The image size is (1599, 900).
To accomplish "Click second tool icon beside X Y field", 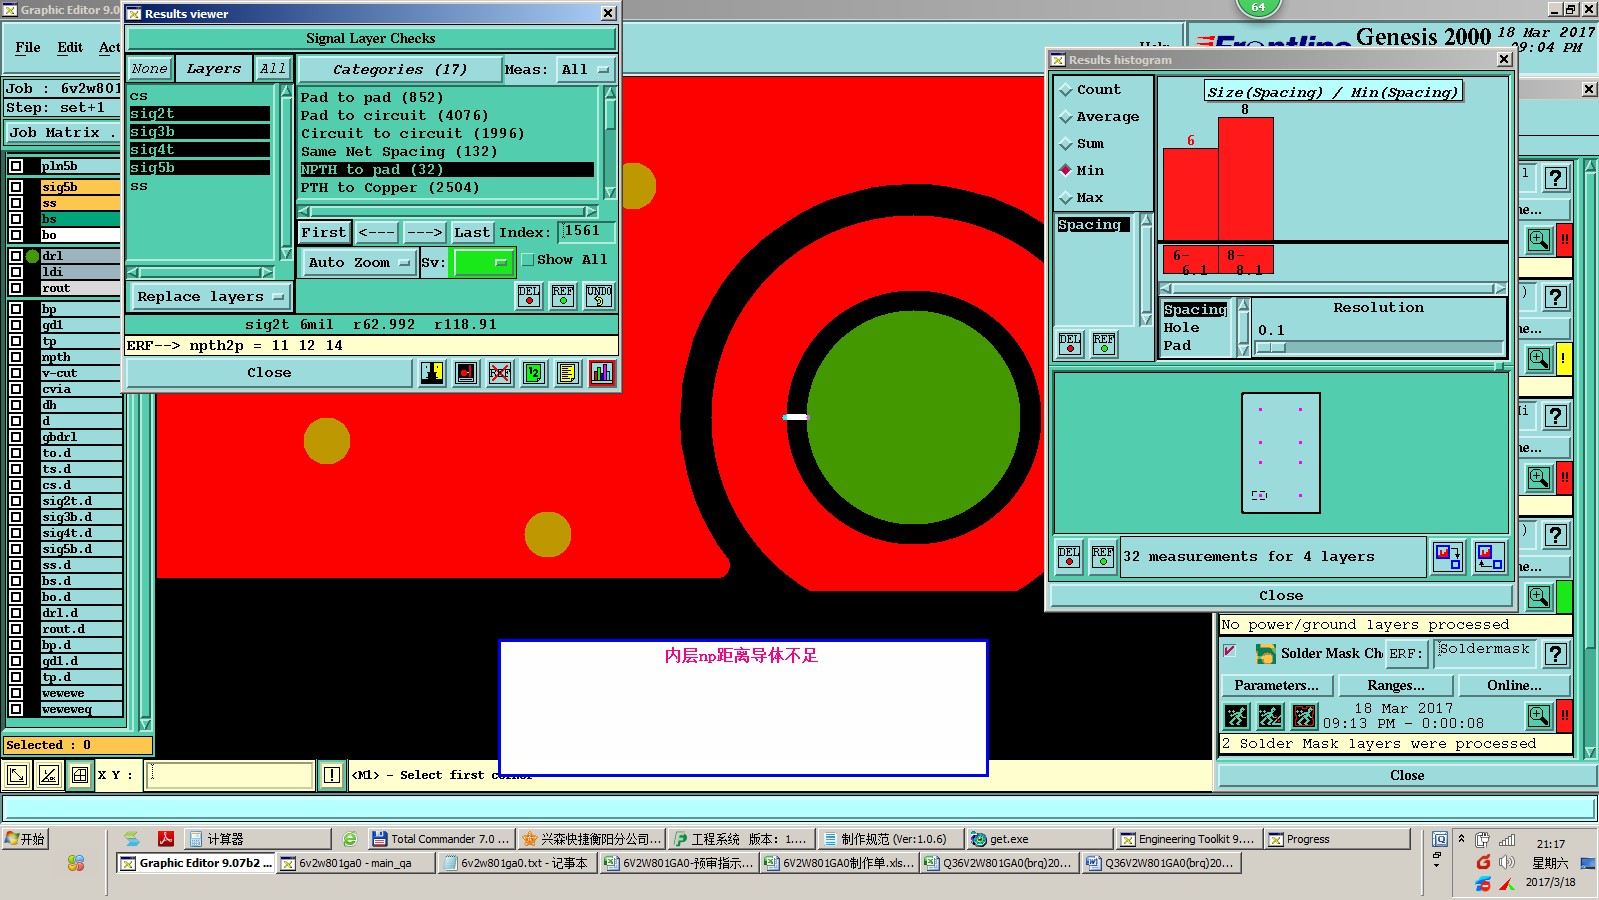I will 48,775.
